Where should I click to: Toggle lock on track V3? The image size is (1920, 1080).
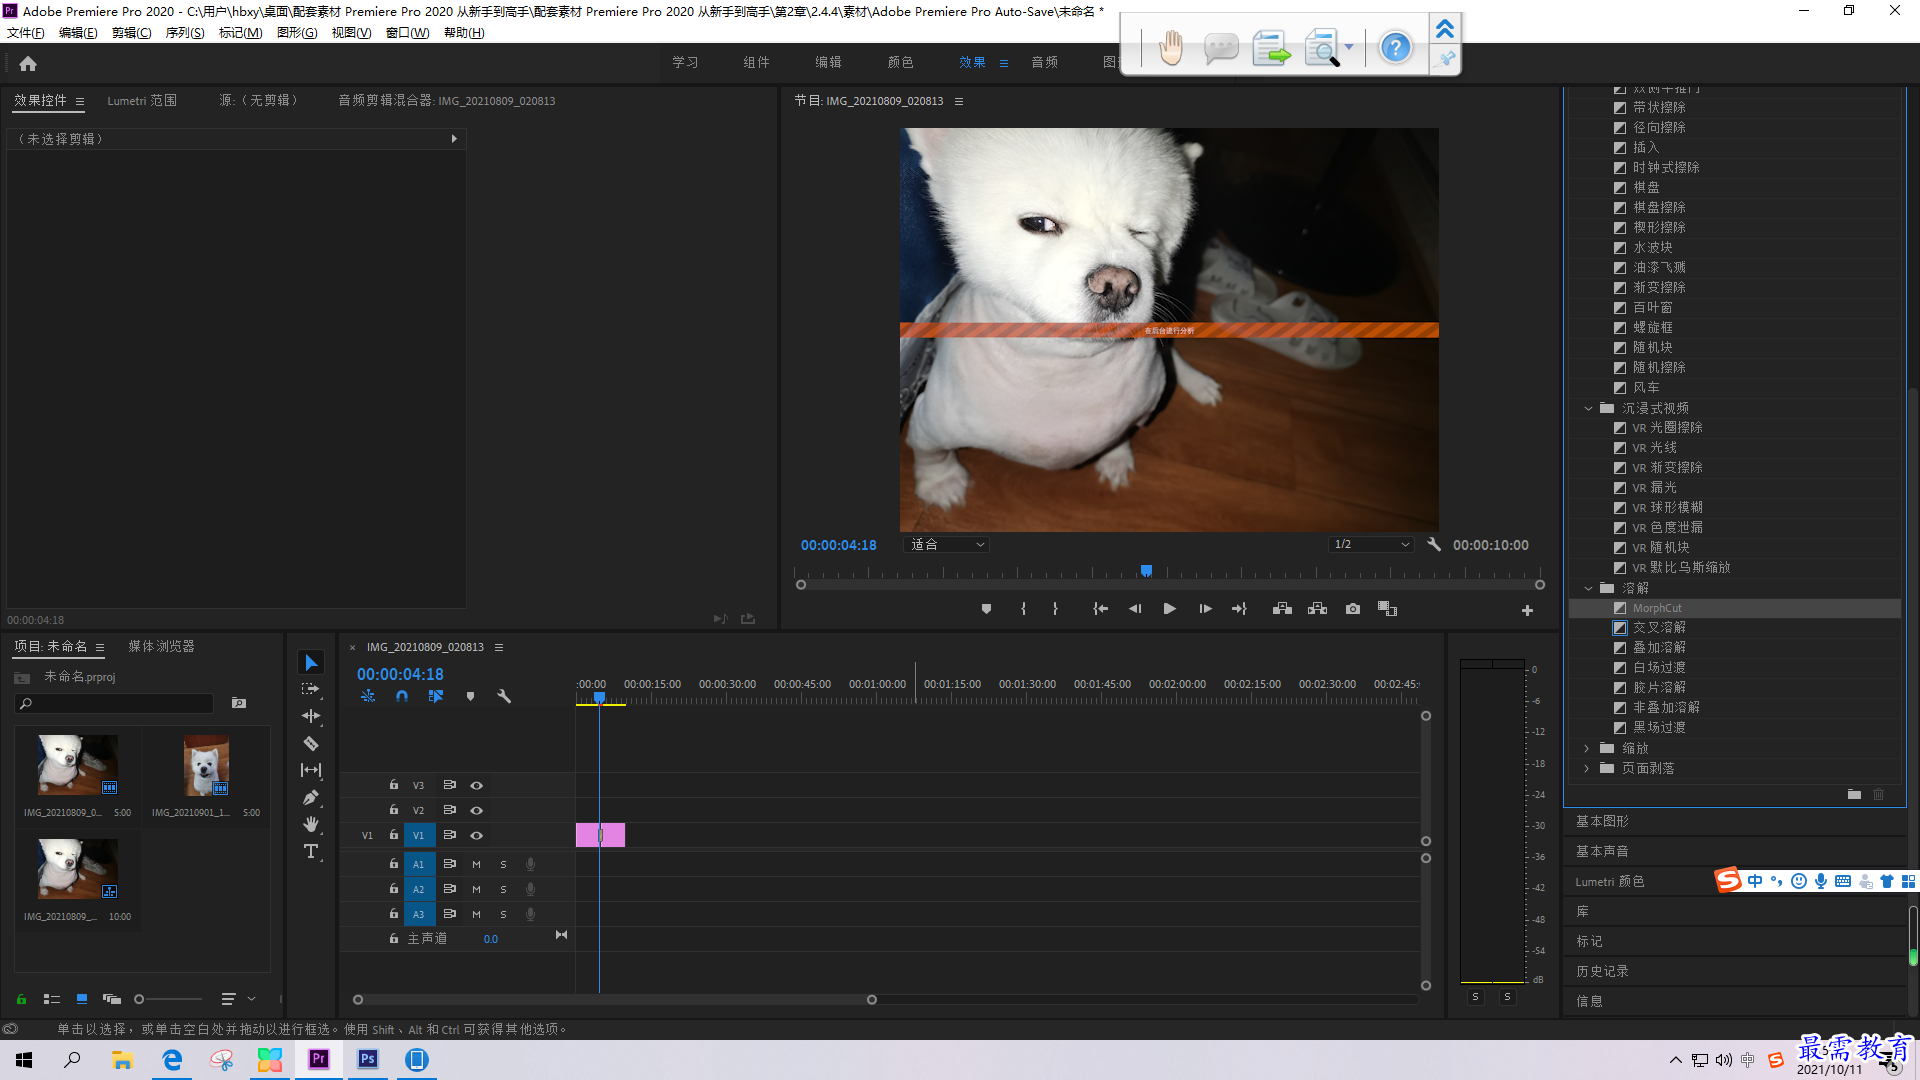click(x=394, y=785)
